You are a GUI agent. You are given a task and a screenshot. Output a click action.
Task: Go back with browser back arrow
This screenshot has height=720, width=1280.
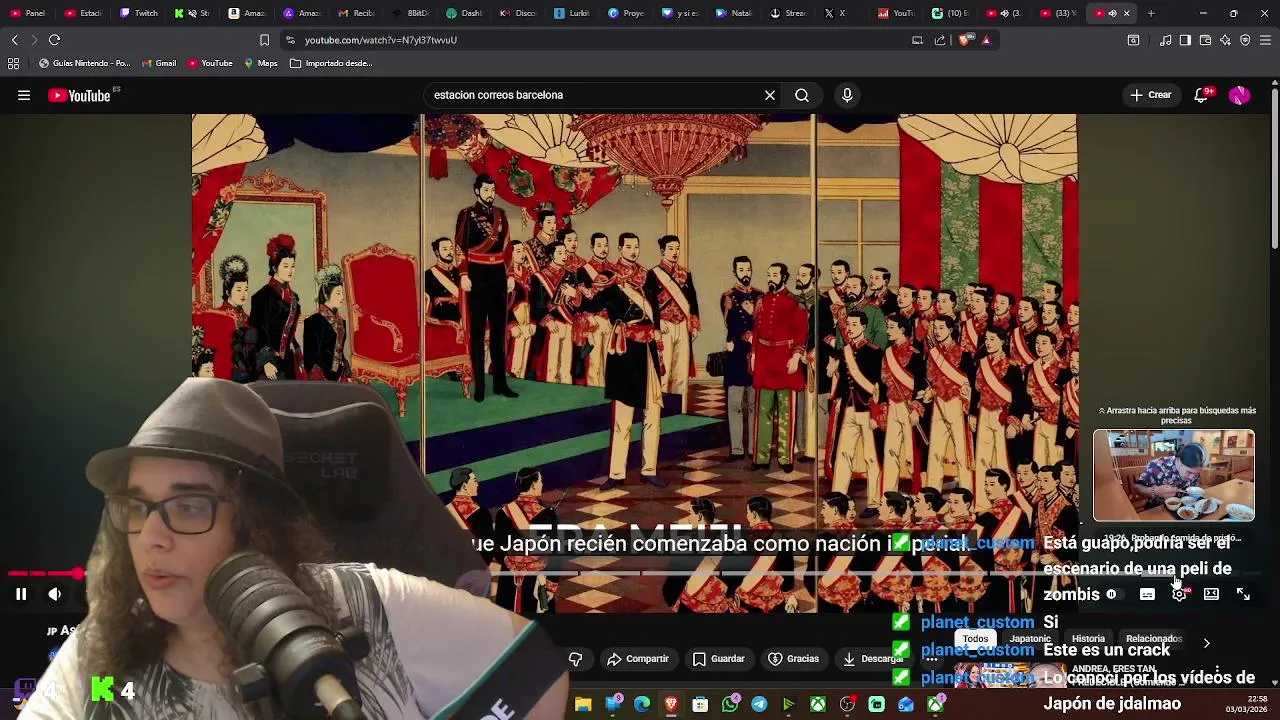click(14, 40)
